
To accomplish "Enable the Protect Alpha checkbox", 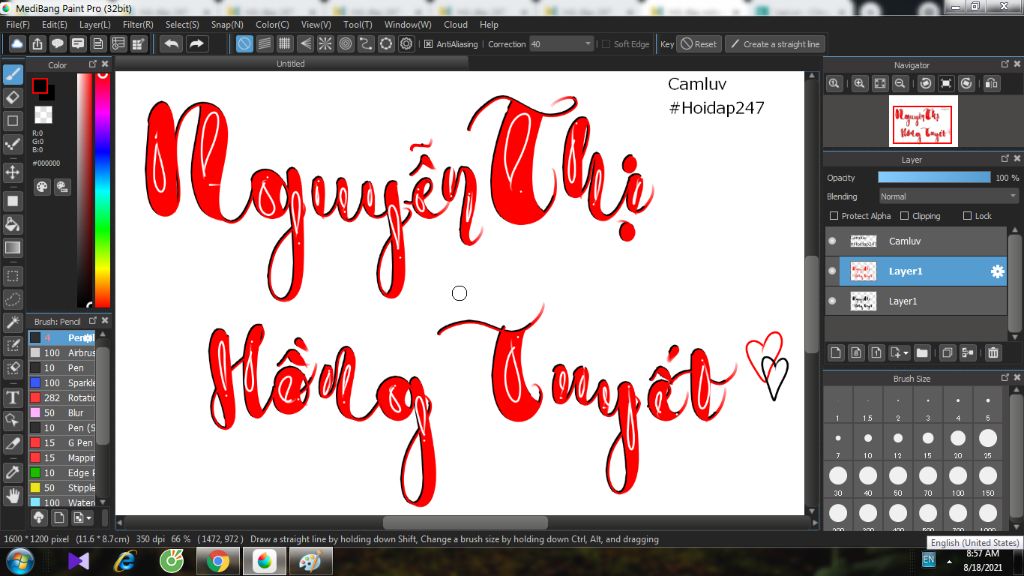I will [x=833, y=216].
